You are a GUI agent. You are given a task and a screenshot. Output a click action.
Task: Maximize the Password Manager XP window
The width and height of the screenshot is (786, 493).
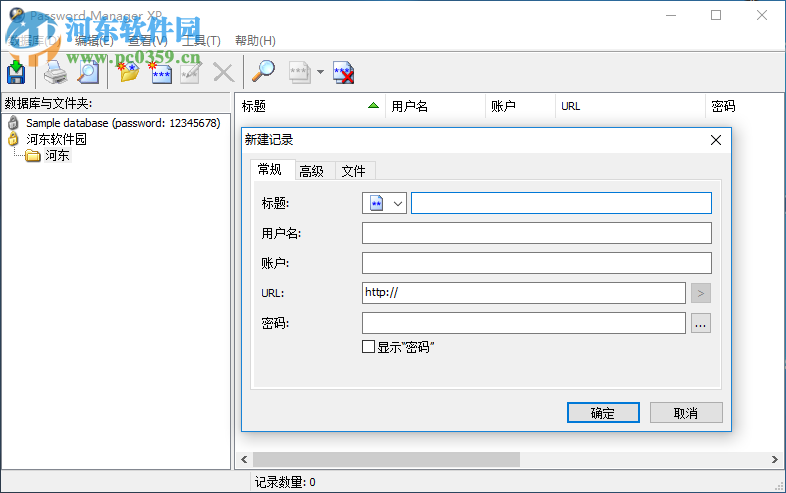point(716,16)
